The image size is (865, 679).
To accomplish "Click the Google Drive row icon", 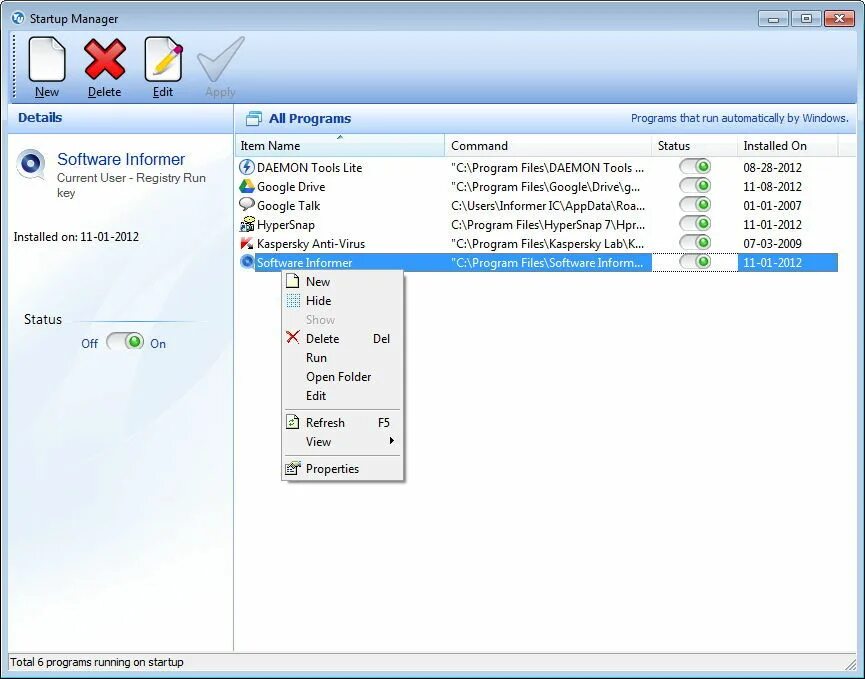I will (x=247, y=186).
